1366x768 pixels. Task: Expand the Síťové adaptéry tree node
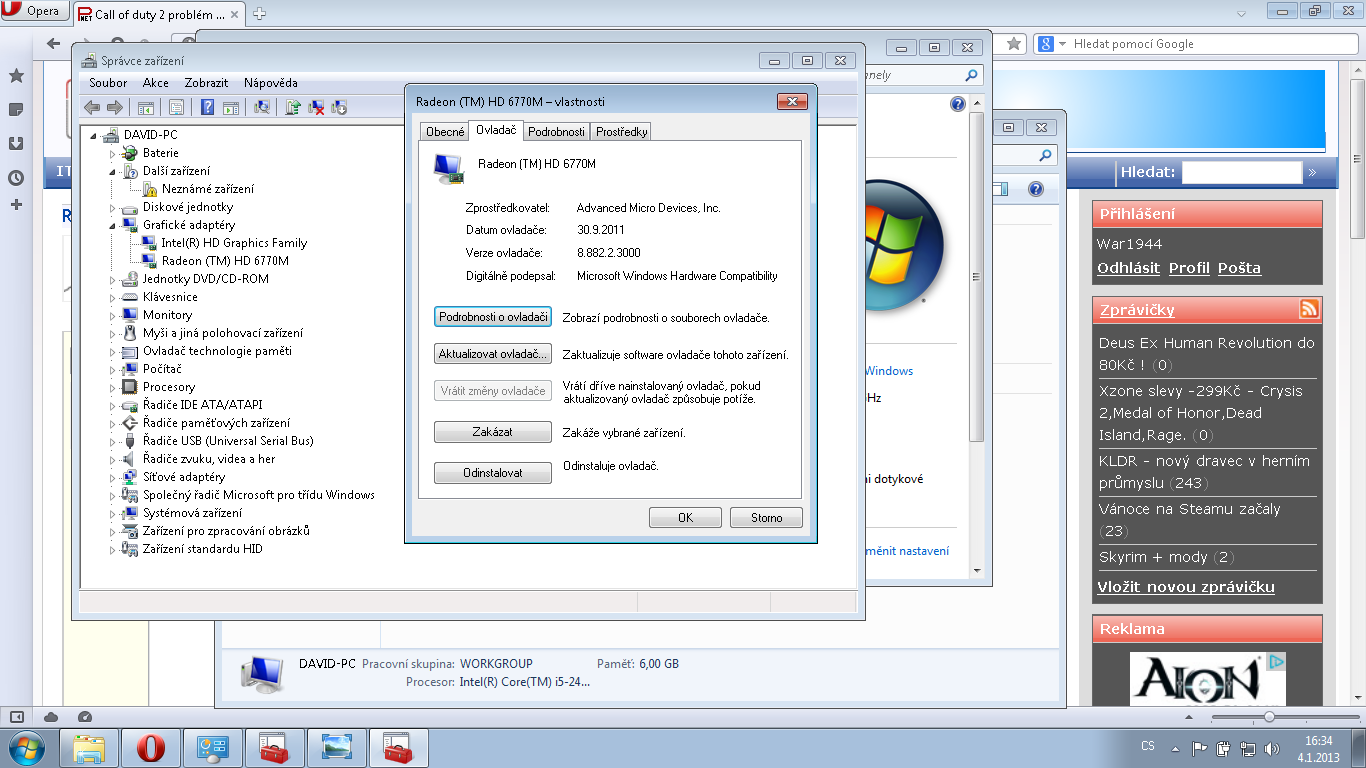coord(113,478)
